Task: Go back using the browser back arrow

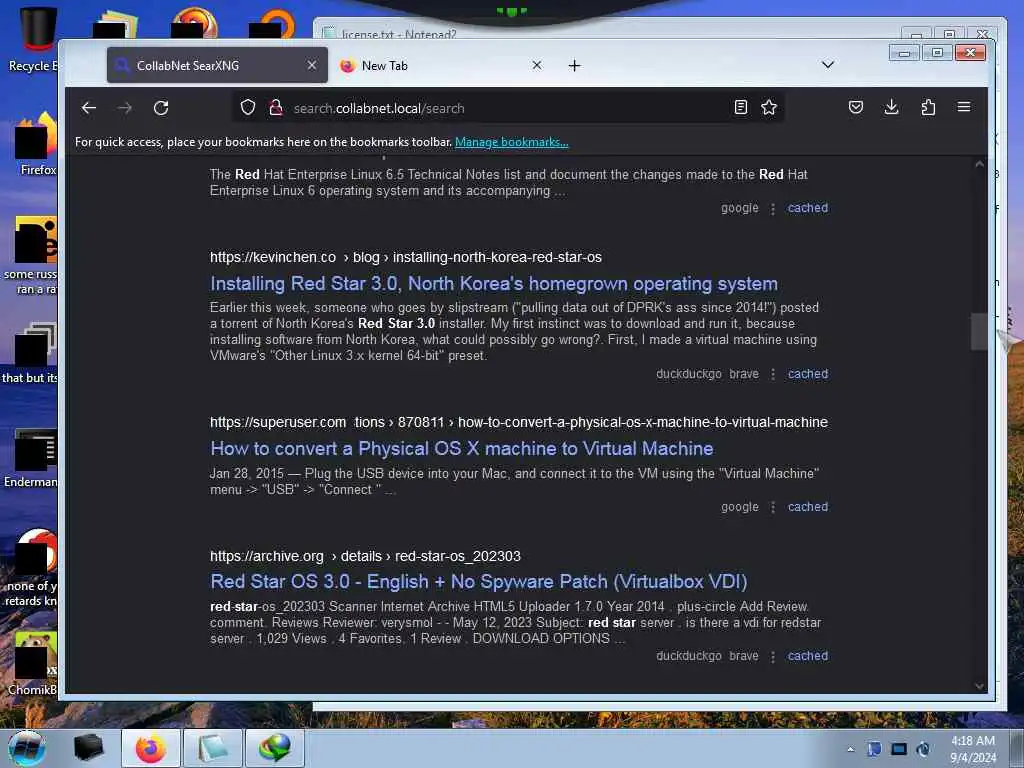Action: tap(89, 108)
